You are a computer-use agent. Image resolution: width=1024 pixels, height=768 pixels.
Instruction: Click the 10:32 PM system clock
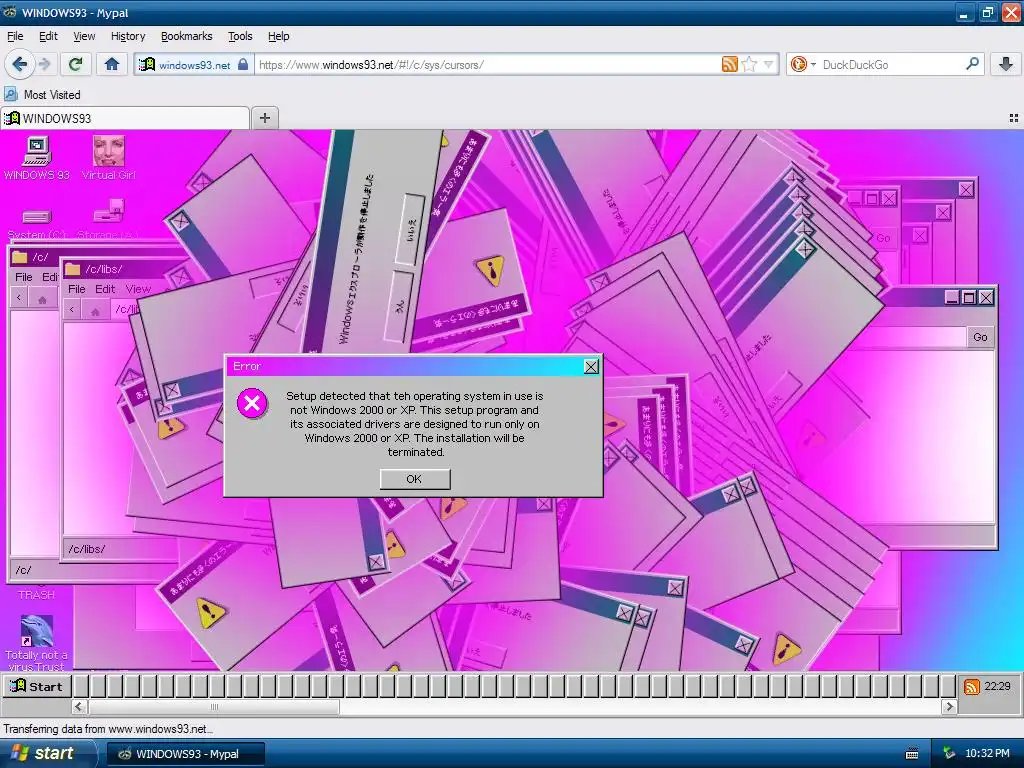[987, 754]
